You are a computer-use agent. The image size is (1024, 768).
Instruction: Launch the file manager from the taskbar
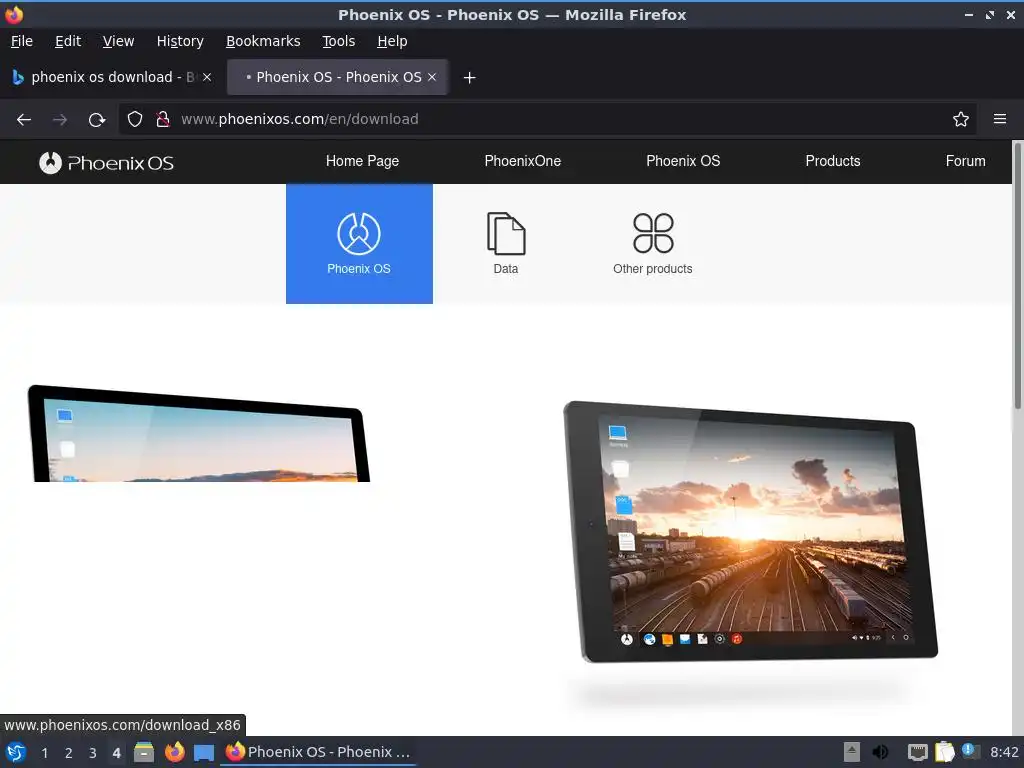(144, 752)
